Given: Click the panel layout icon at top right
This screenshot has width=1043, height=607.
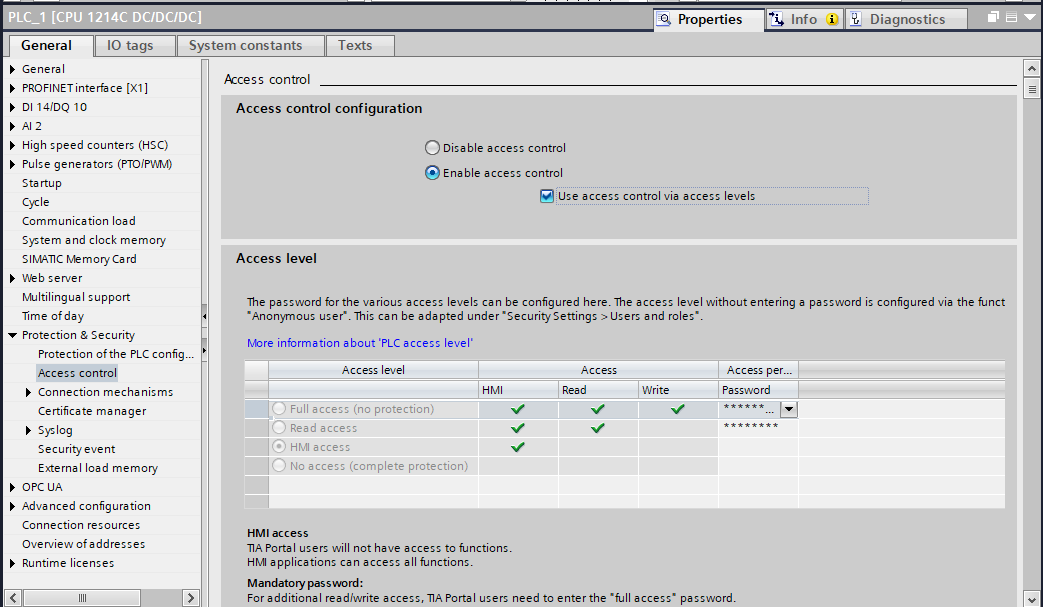Looking at the screenshot, I should click(1011, 18).
